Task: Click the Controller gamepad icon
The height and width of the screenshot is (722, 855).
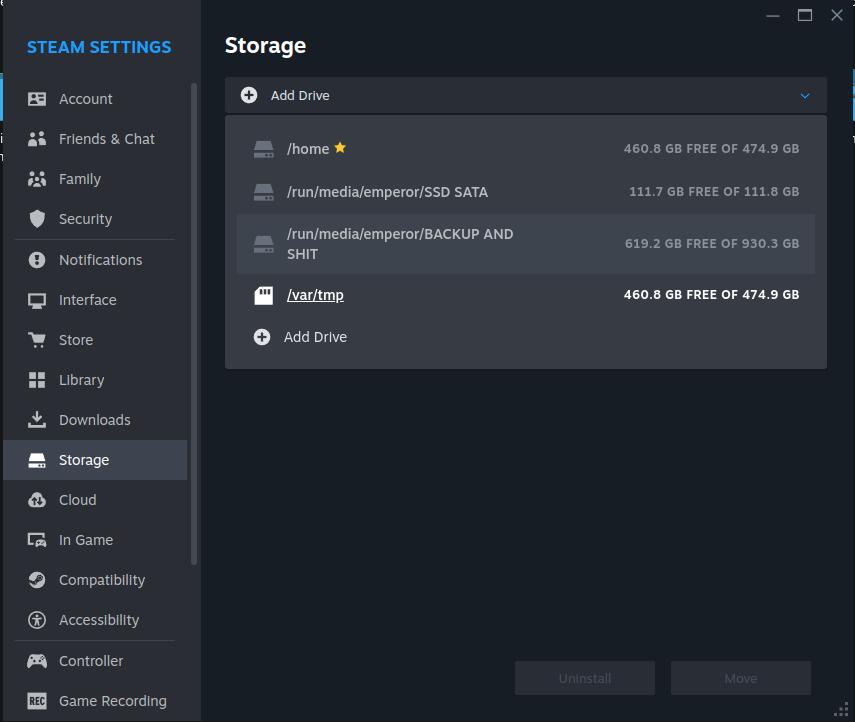Action: pos(37,661)
